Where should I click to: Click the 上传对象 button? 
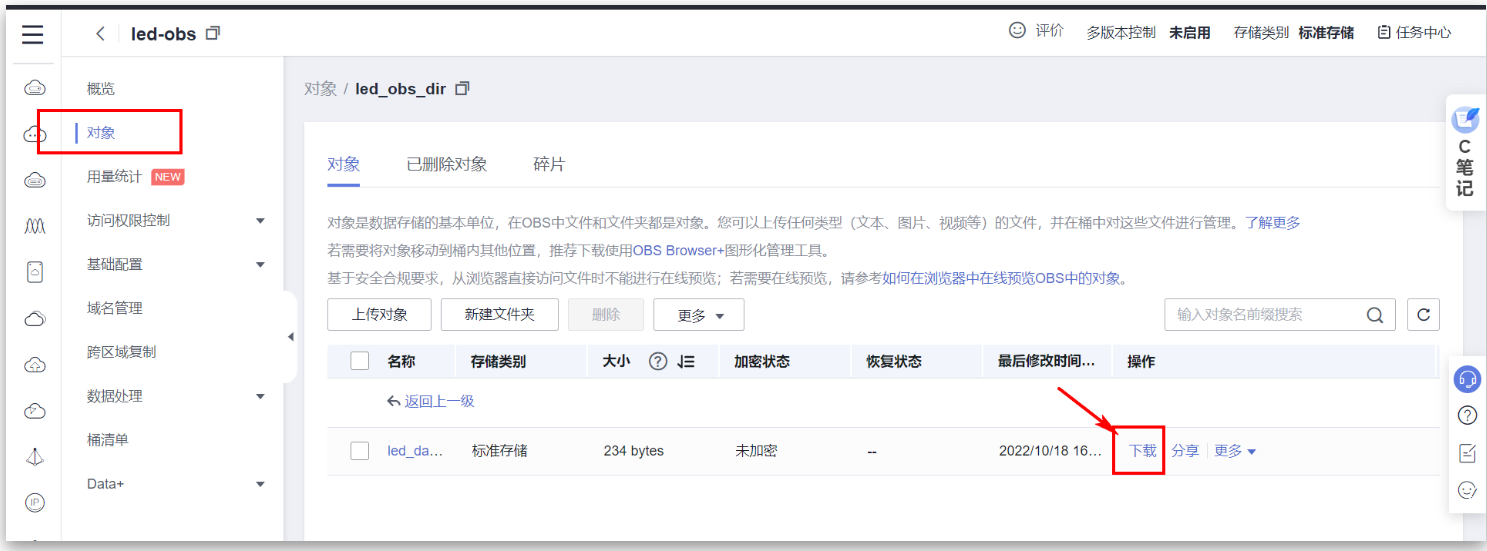click(x=379, y=314)
